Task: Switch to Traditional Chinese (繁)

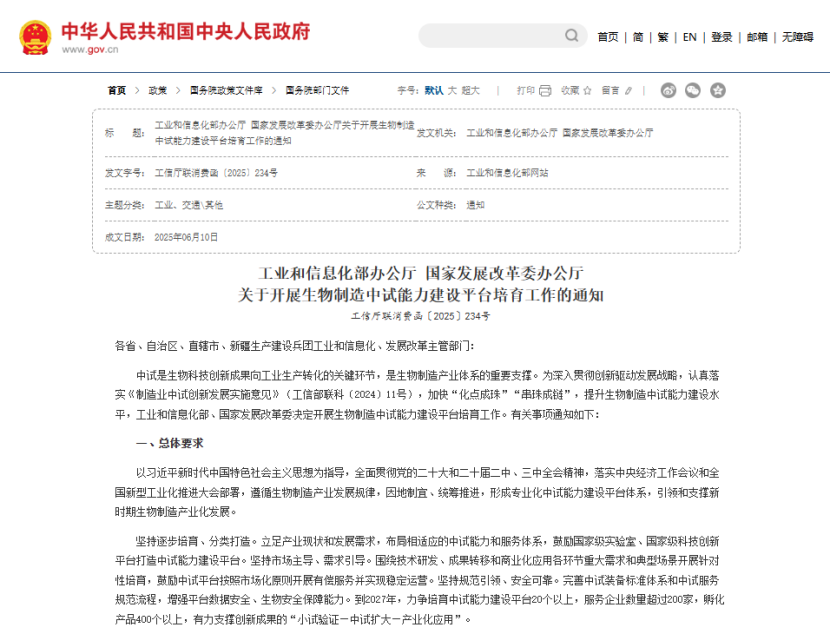Action: click(x=663, y=37)
